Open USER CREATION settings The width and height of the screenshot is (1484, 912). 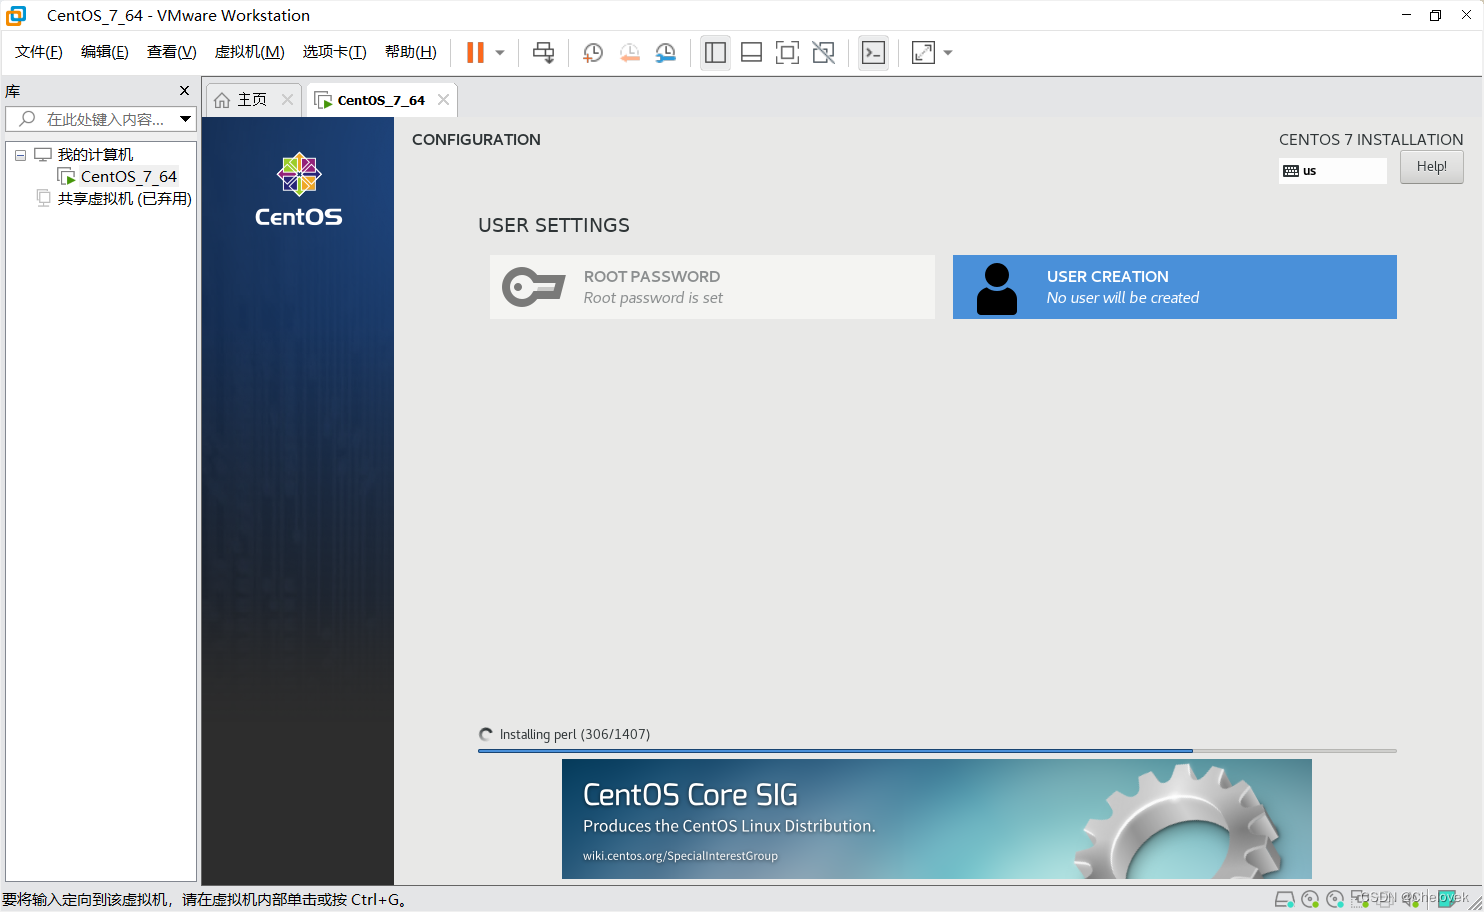1175,287
